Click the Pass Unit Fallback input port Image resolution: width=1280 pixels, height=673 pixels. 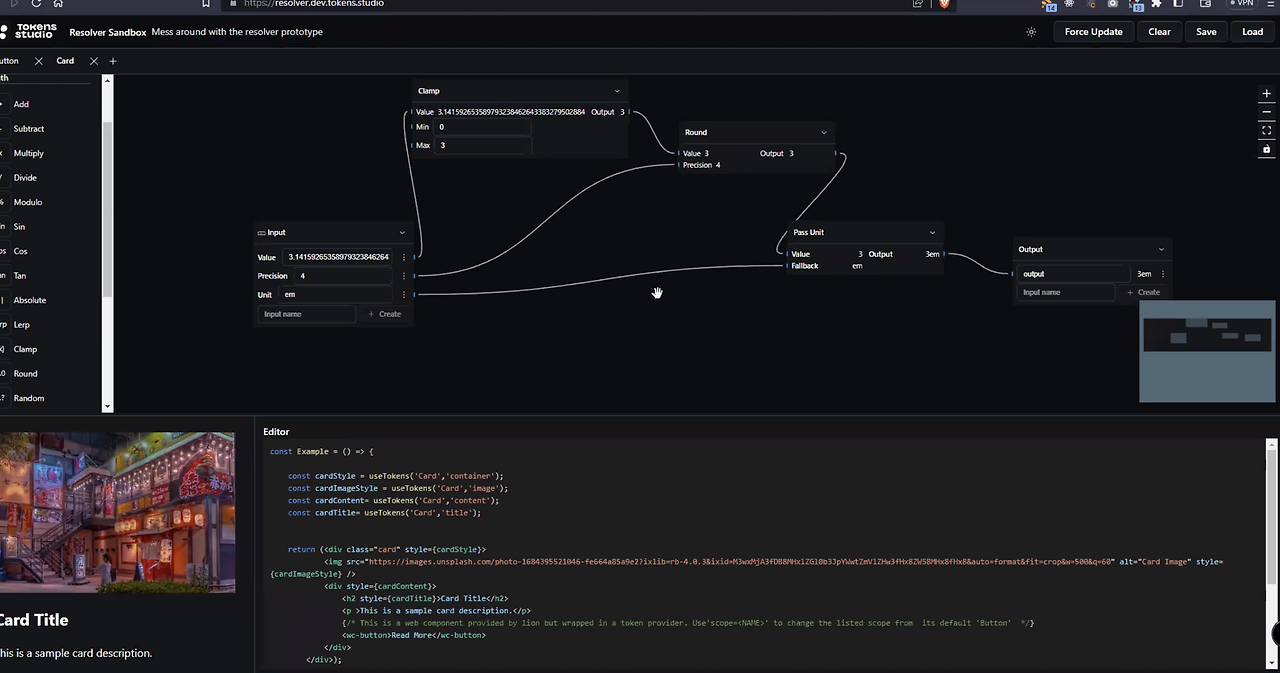pyautogui.click(x=787, y=266)
